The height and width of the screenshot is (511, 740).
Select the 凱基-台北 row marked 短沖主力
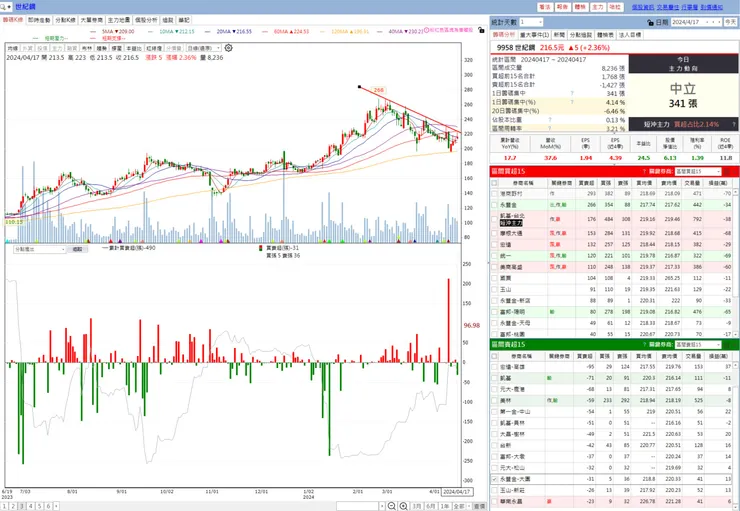[x=612, y=219]
